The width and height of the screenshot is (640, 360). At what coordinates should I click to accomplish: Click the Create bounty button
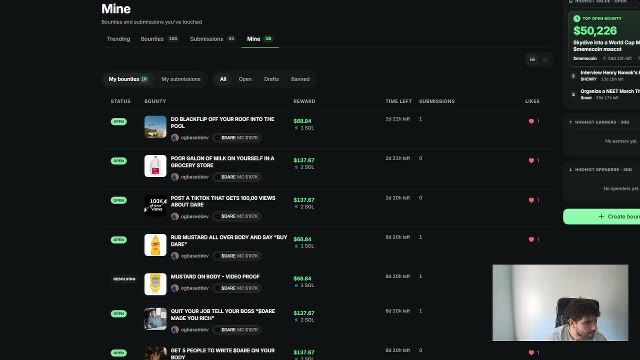pos(602,217)
